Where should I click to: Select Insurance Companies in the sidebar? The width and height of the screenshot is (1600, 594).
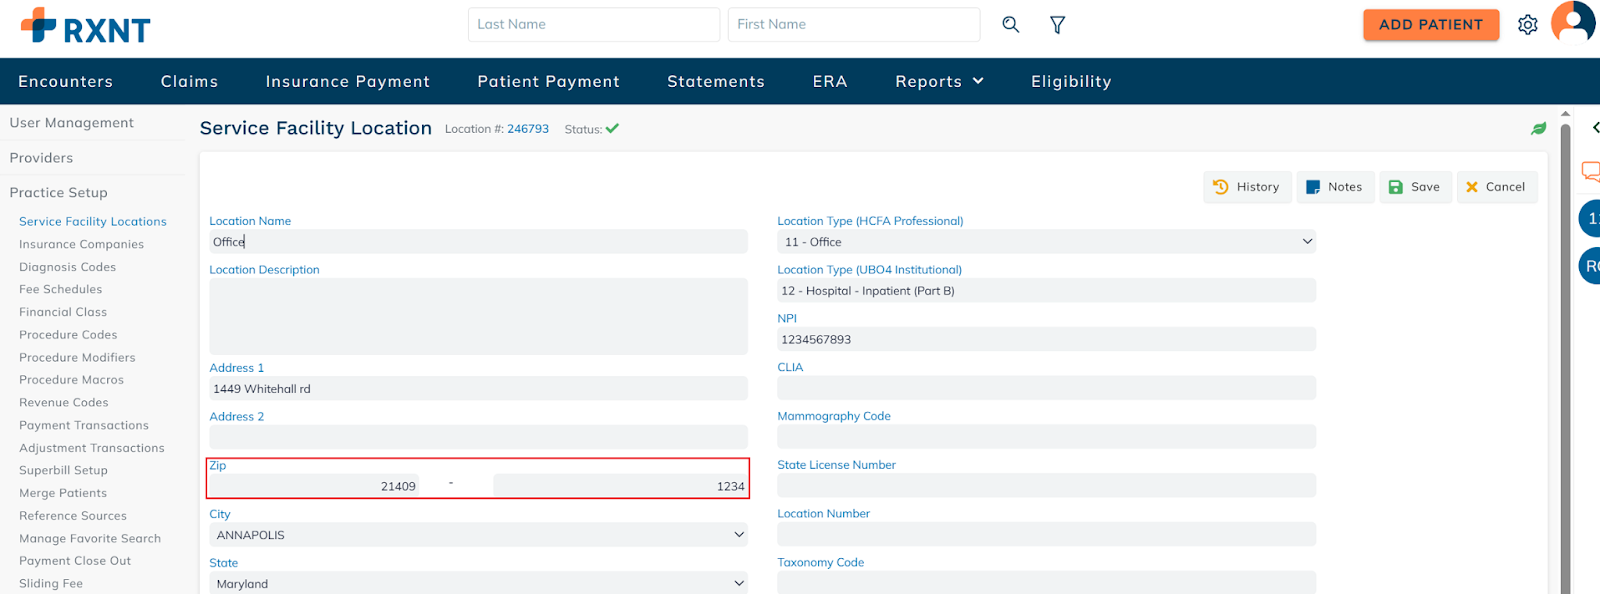(81, 244)
